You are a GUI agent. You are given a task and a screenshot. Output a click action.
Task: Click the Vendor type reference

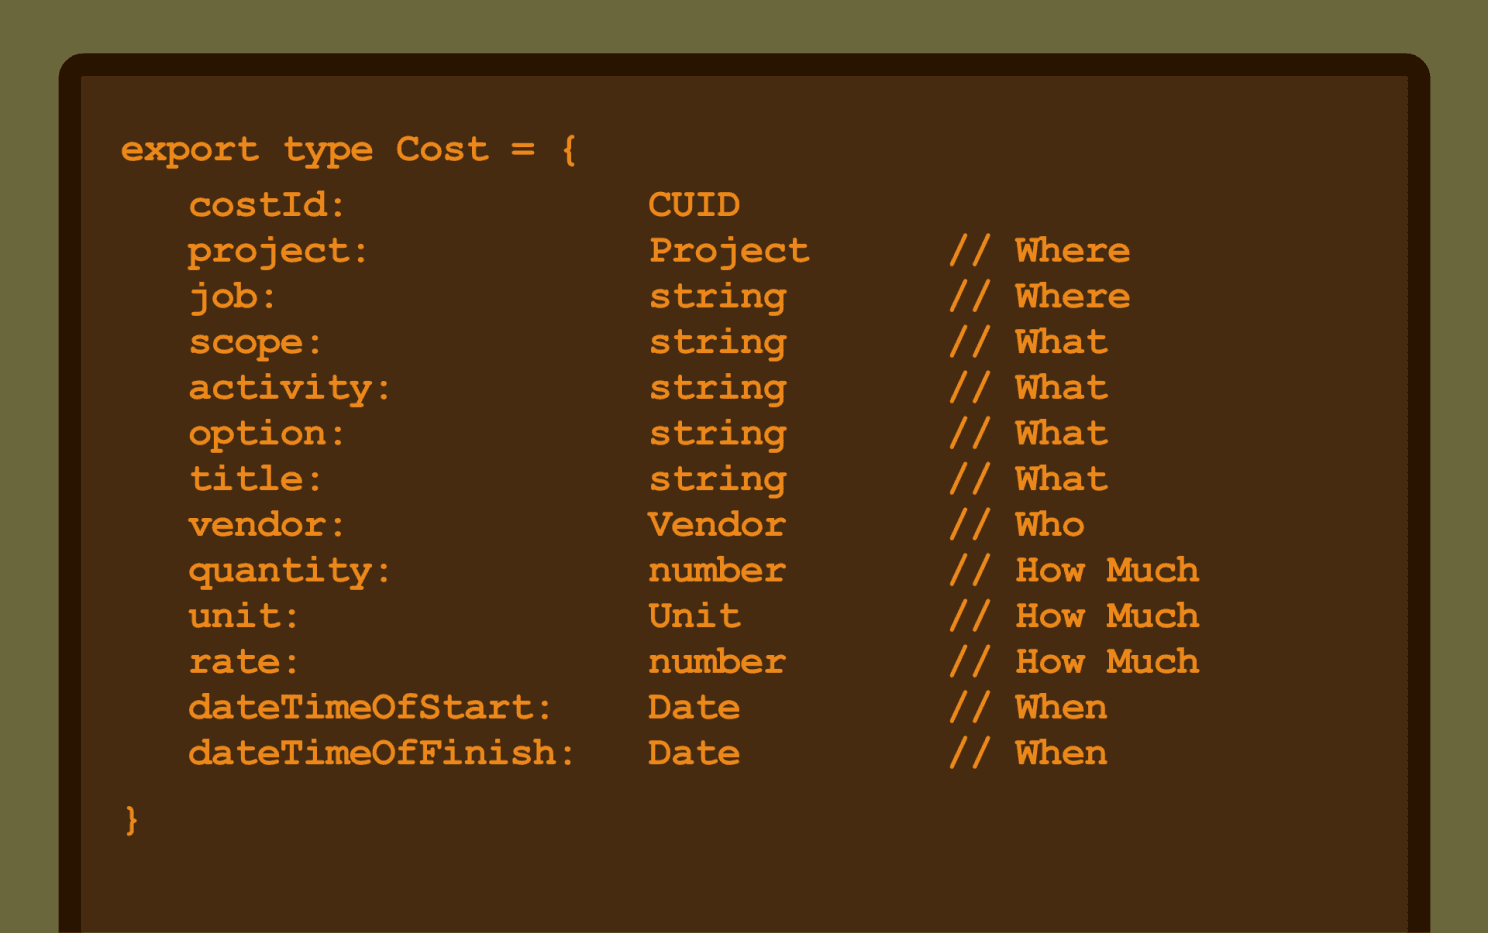click(x=717, y=524)
